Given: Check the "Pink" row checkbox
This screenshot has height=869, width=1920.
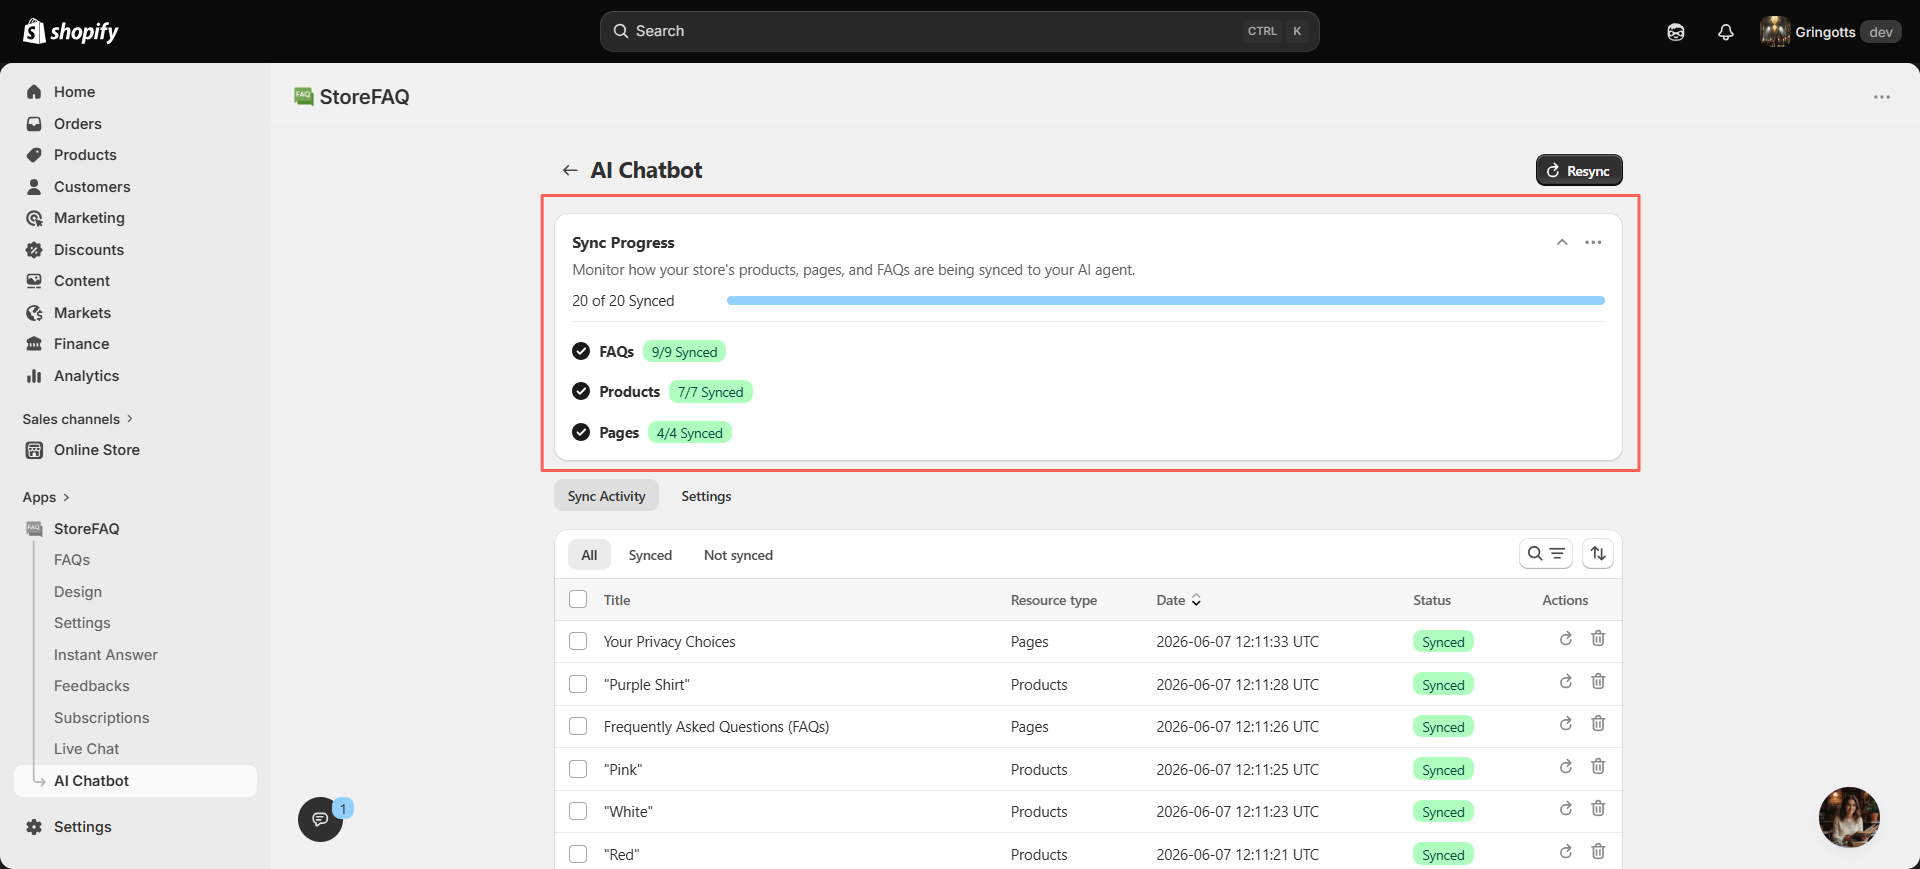Looking at the screenshot, I should (x=578, y=769).
